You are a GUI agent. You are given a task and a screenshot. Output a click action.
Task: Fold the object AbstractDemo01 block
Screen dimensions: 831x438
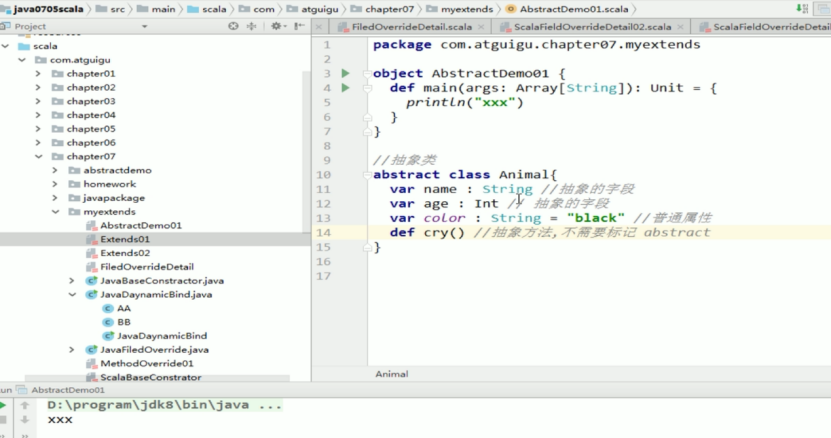click(x=367, y=74)
